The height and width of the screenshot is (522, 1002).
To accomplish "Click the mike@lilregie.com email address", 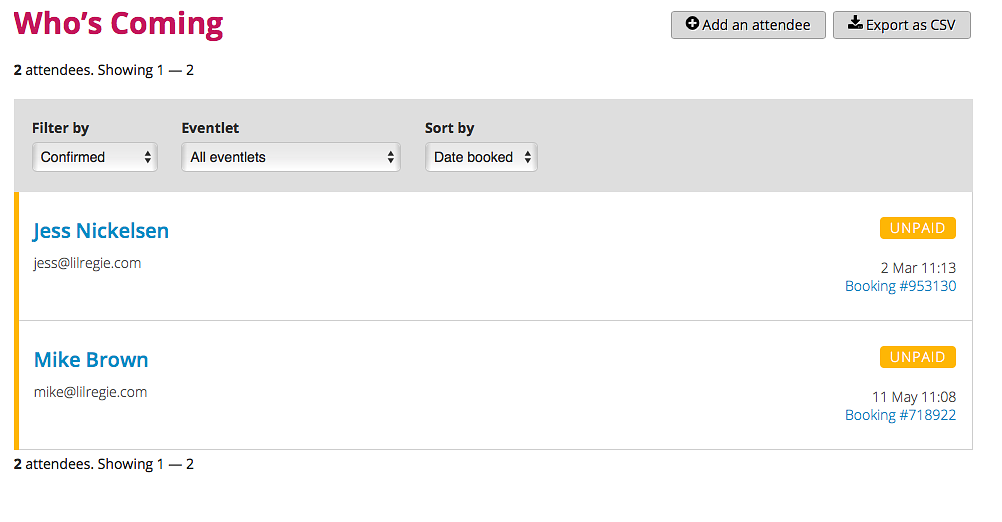I will tap(90, 392).
